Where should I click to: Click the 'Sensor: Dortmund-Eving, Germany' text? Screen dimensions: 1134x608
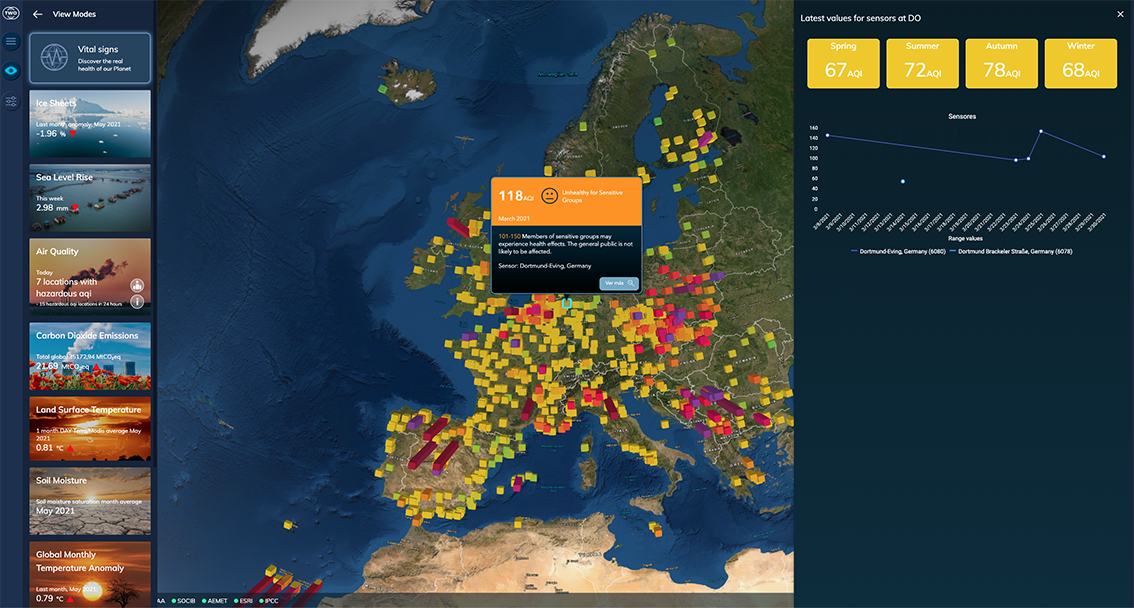point(545,265)
